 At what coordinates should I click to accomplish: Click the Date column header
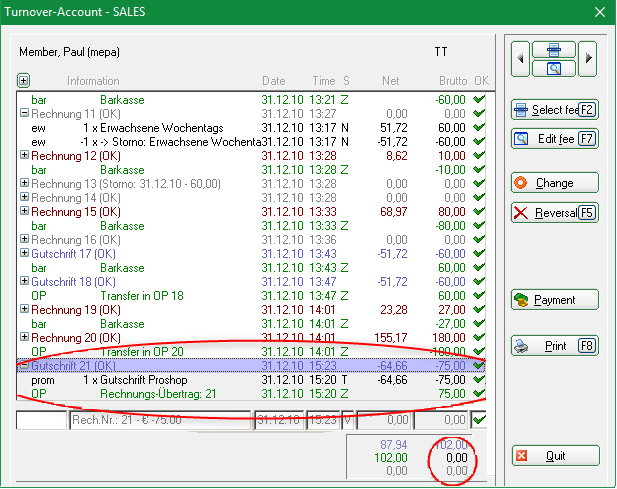click(x=273, y=81)
